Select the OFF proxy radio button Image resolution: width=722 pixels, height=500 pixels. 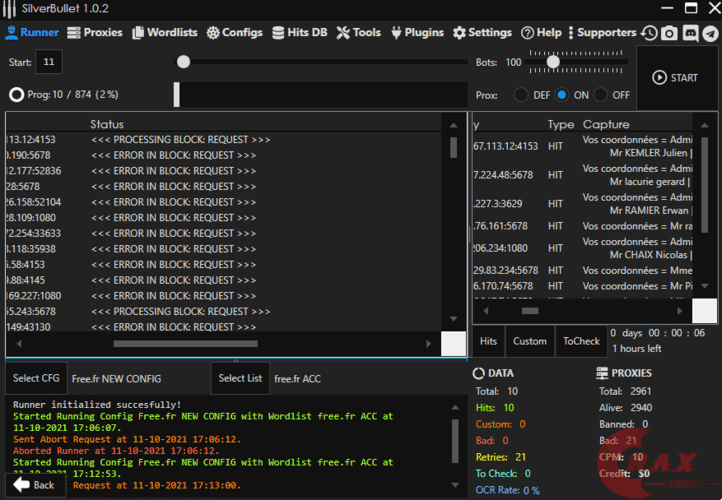[601, 95]
